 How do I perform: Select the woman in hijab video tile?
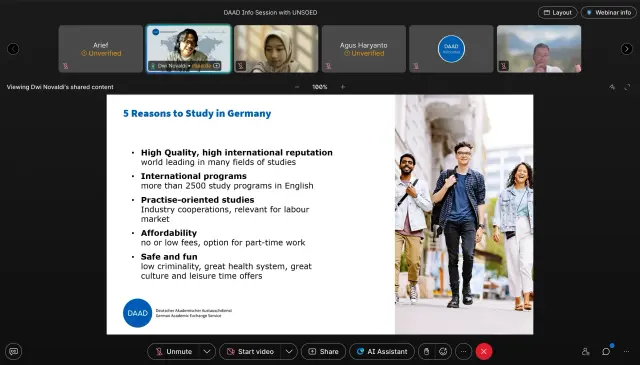pyautogui.click(x=276, y=49)
